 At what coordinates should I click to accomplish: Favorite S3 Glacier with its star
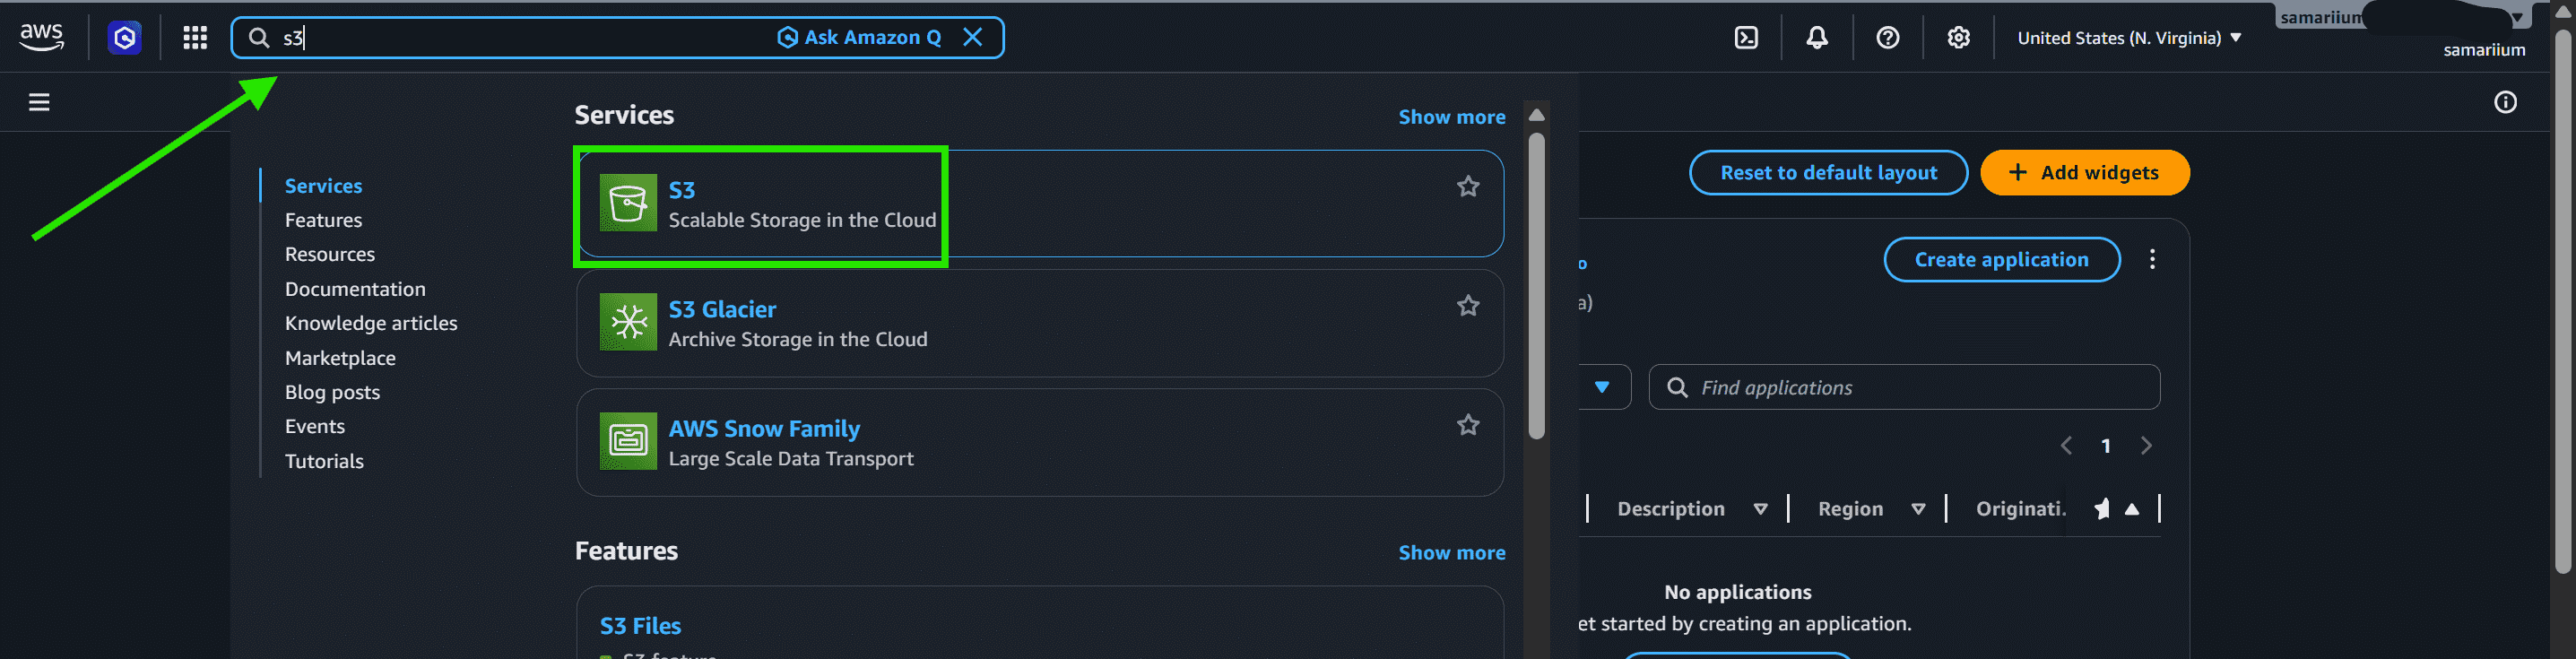1468,306
